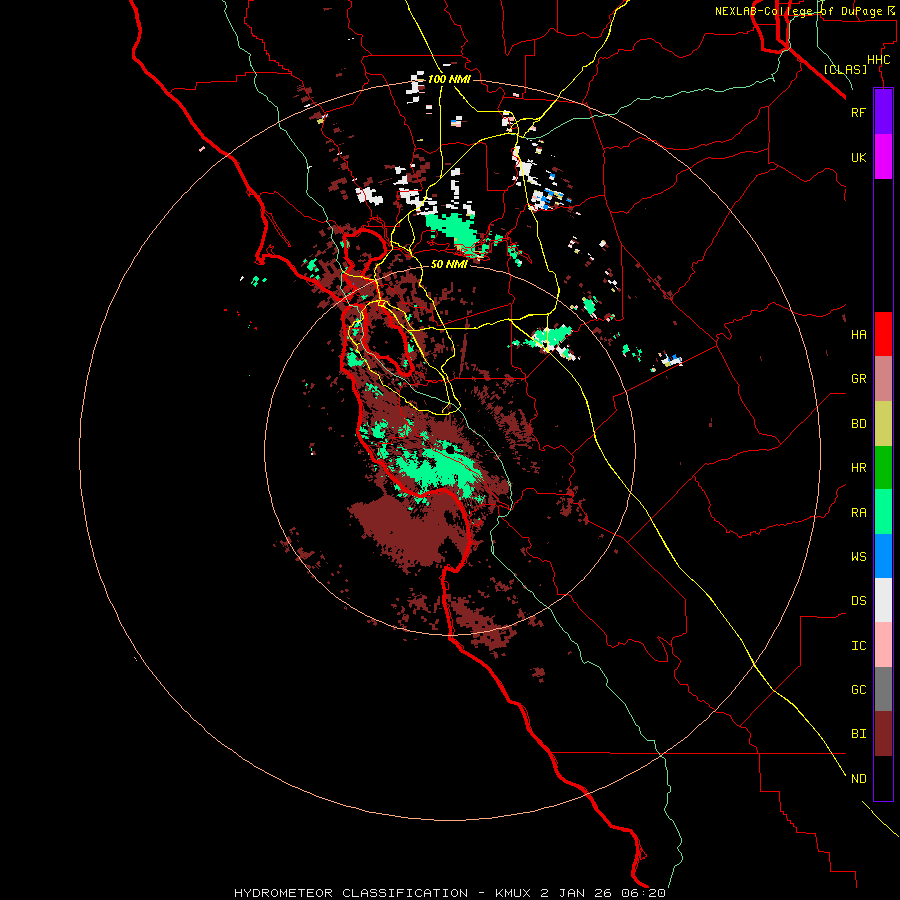
Task: Select the "GC" legend label
Action: point(858,690)
